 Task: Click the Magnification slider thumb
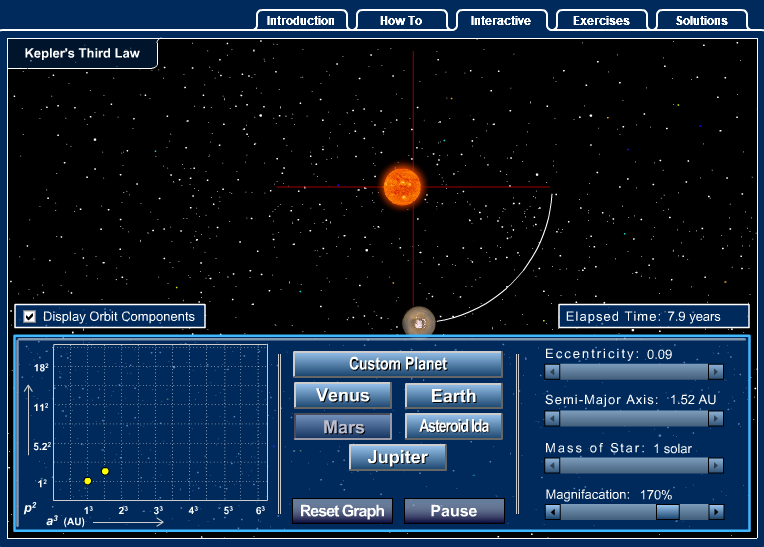668,512
